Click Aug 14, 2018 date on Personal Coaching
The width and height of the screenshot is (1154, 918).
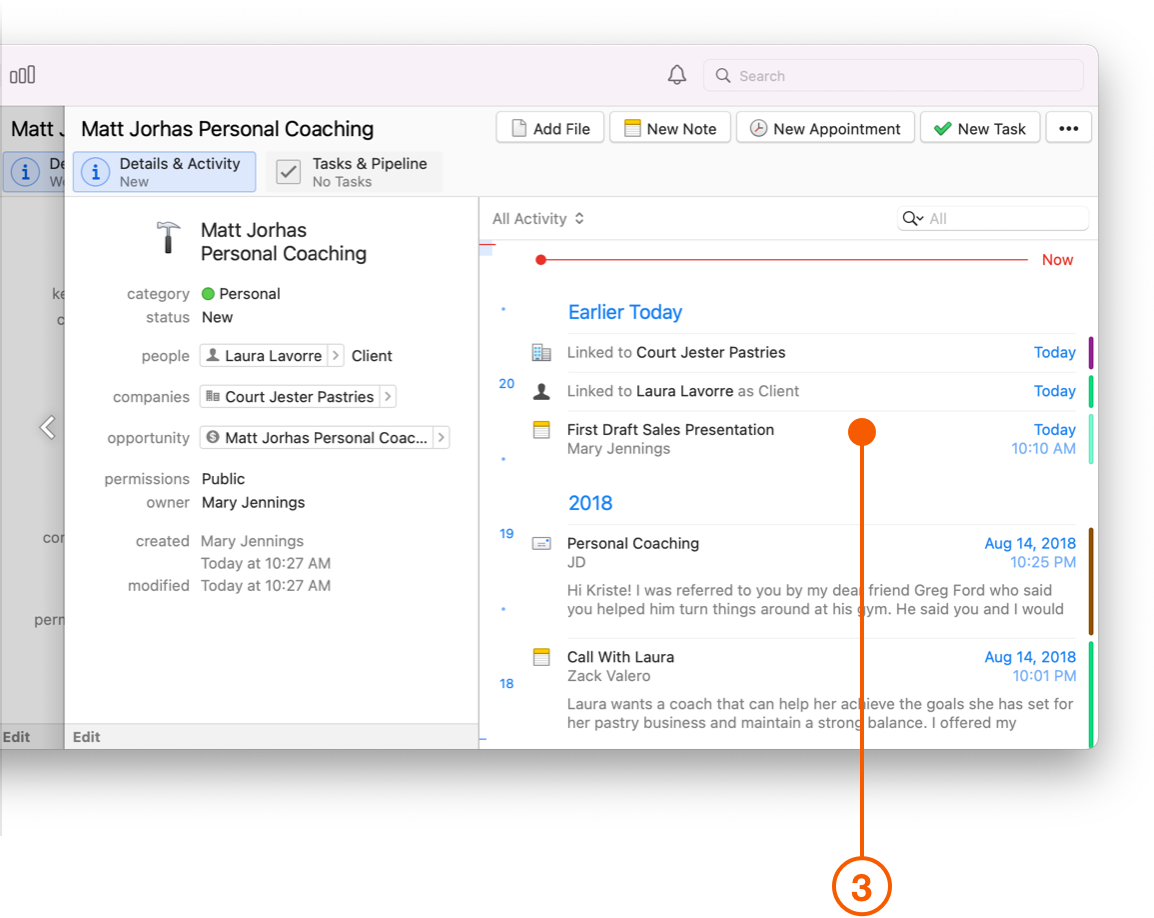[x=1030, y=544]
